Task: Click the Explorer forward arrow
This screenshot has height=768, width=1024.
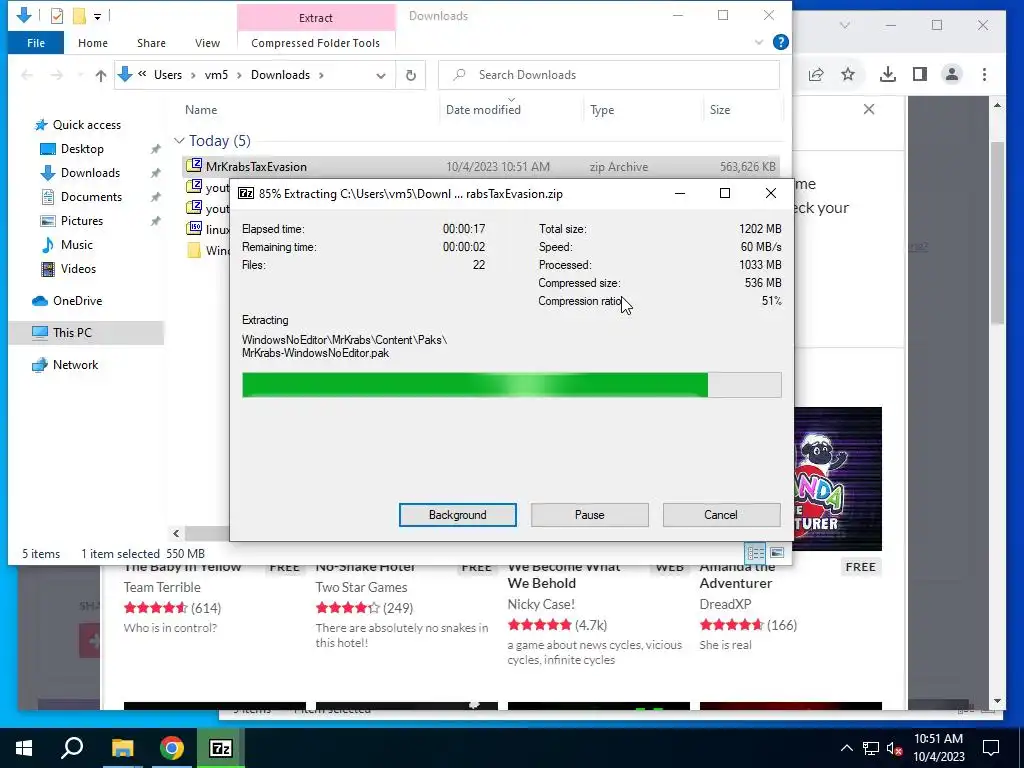Action: coord(57,75)
